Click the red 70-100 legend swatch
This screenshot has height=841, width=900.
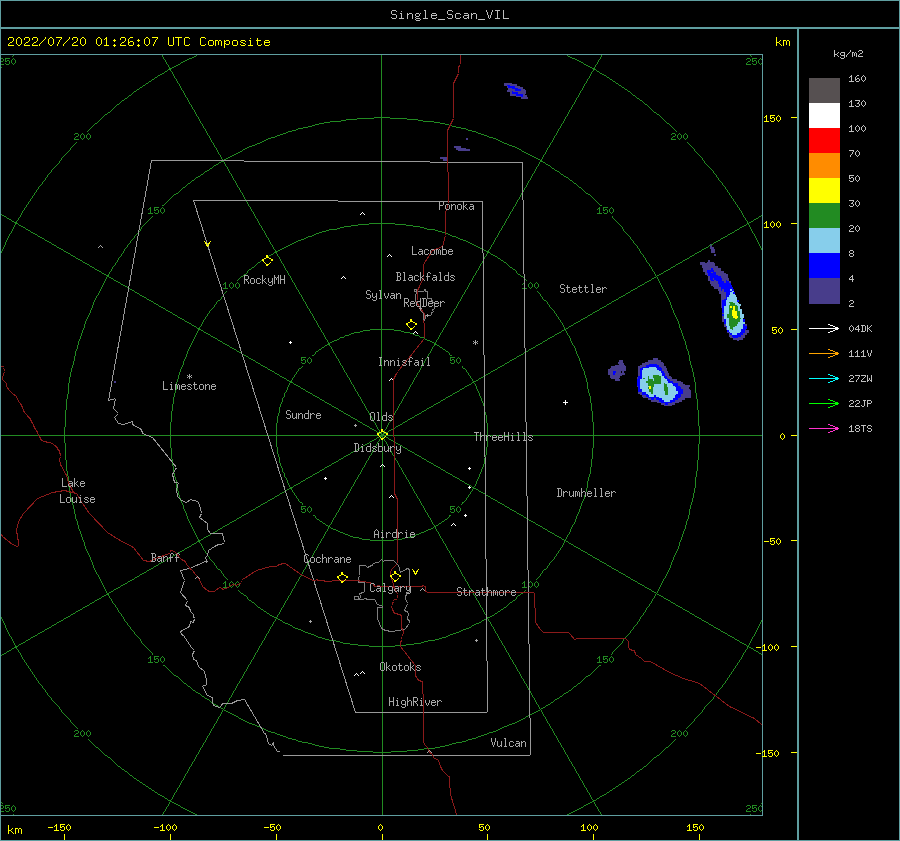[824, 141]
